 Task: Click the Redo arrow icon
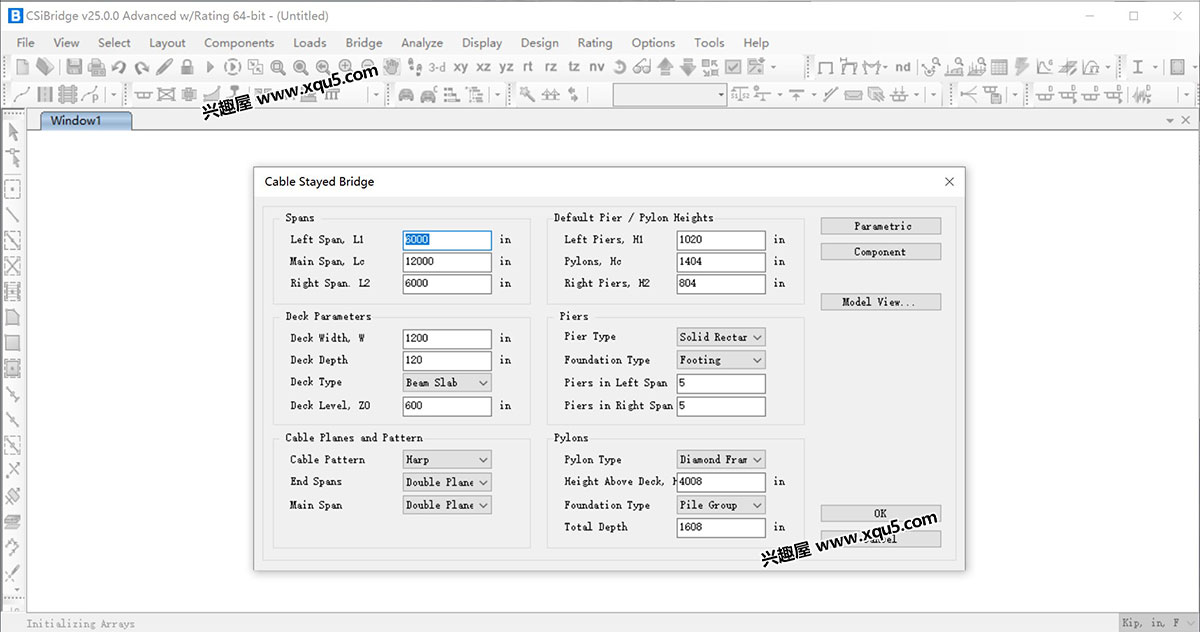[x=142, y=67]
